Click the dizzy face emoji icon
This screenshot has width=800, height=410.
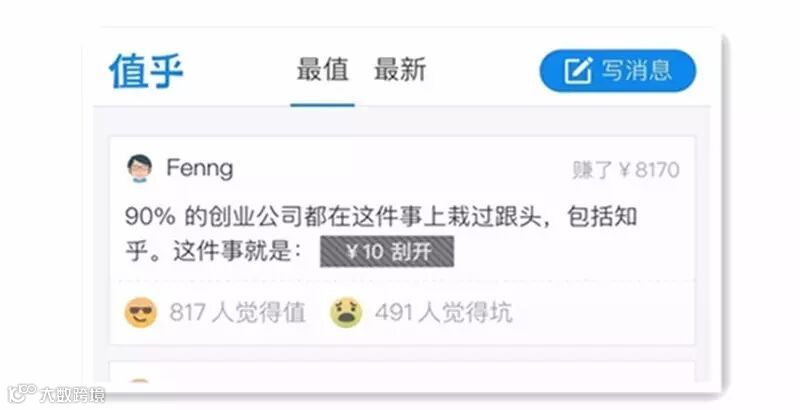point(346,312)
